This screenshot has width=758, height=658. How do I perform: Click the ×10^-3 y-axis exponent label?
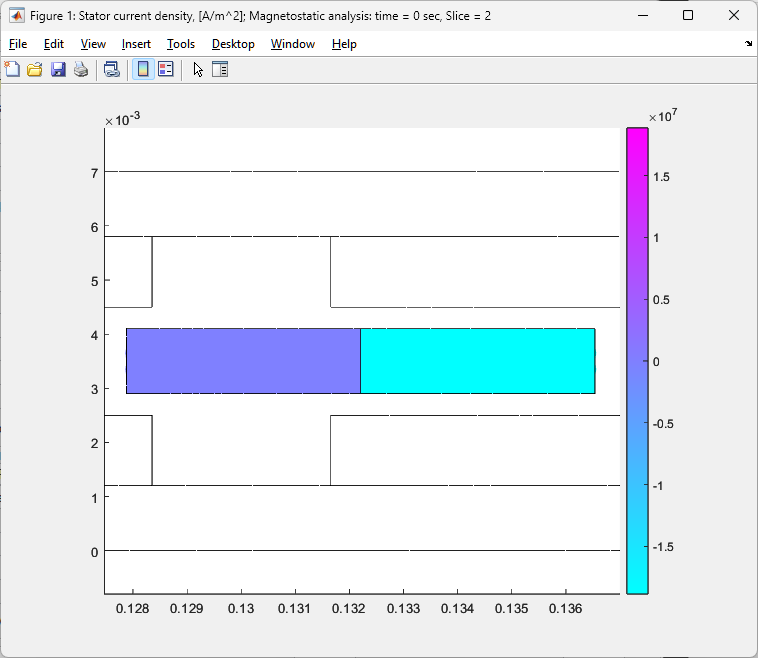[122, 119]
